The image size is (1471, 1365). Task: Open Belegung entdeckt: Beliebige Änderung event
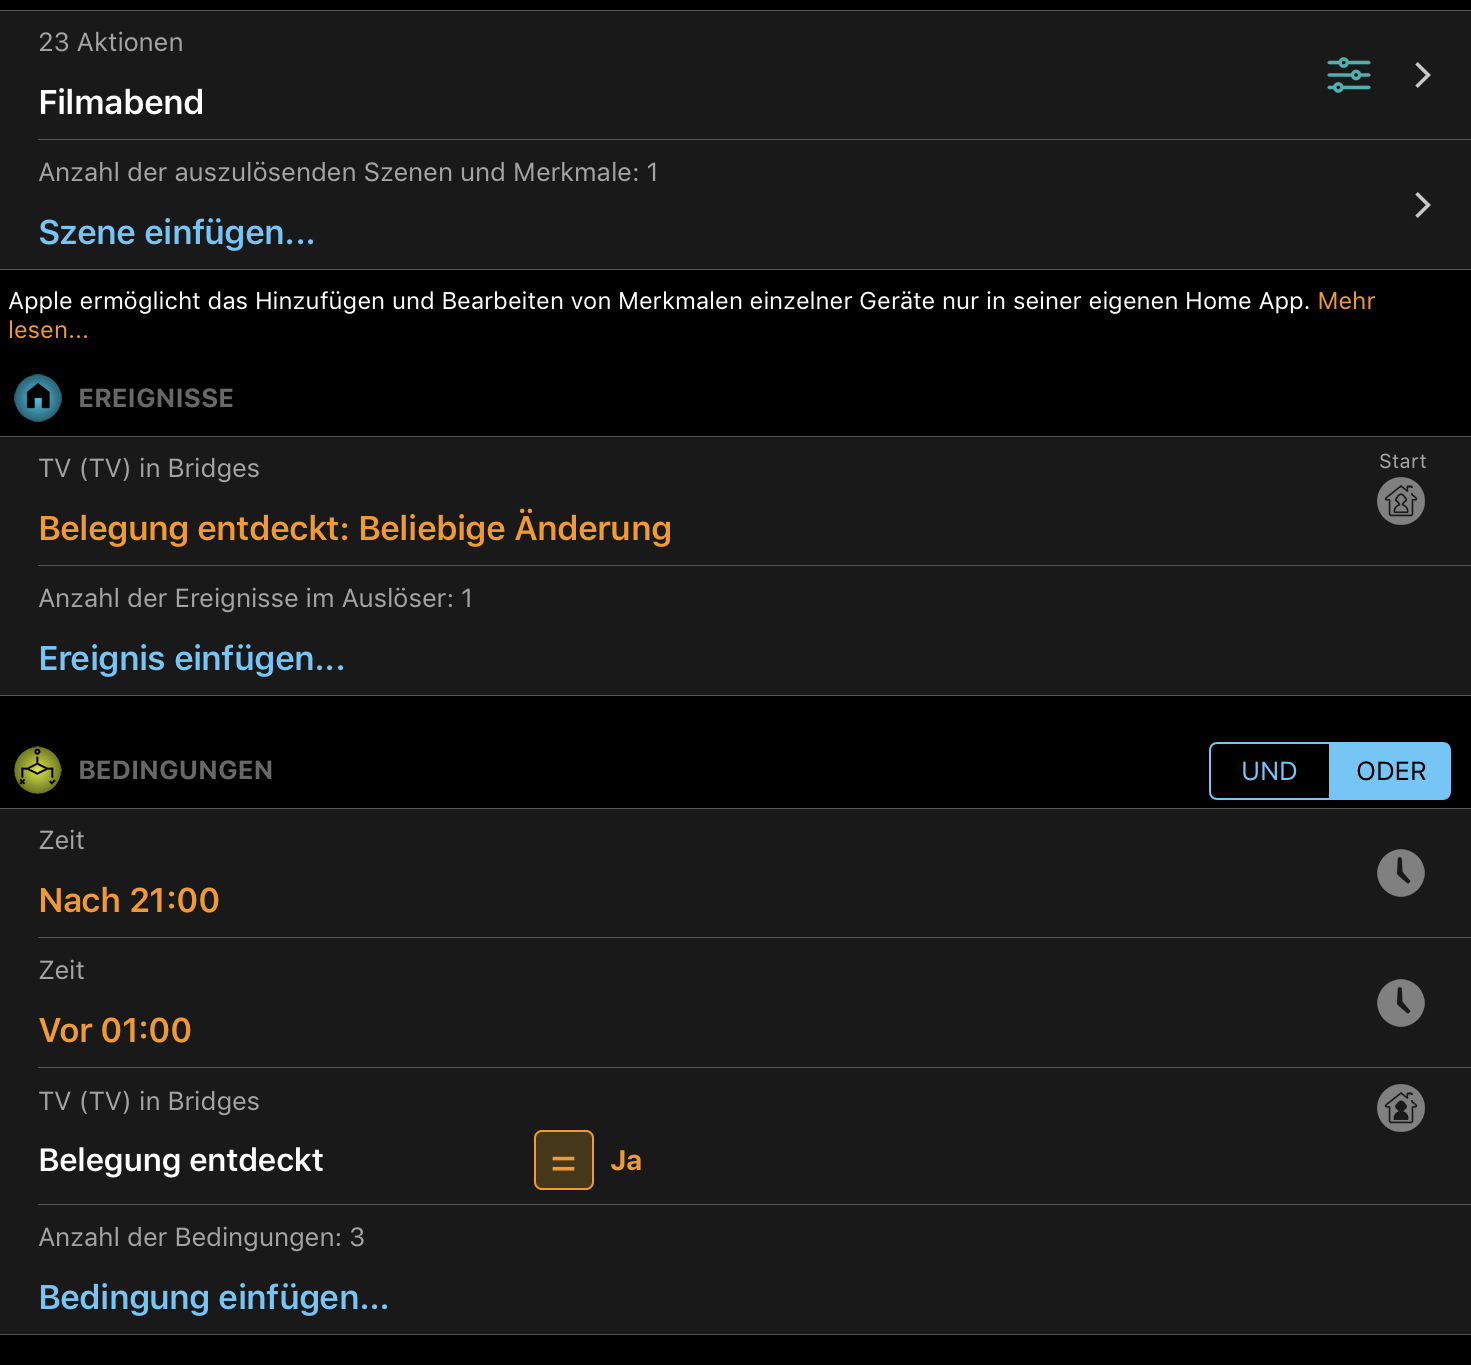pos(355,528)
